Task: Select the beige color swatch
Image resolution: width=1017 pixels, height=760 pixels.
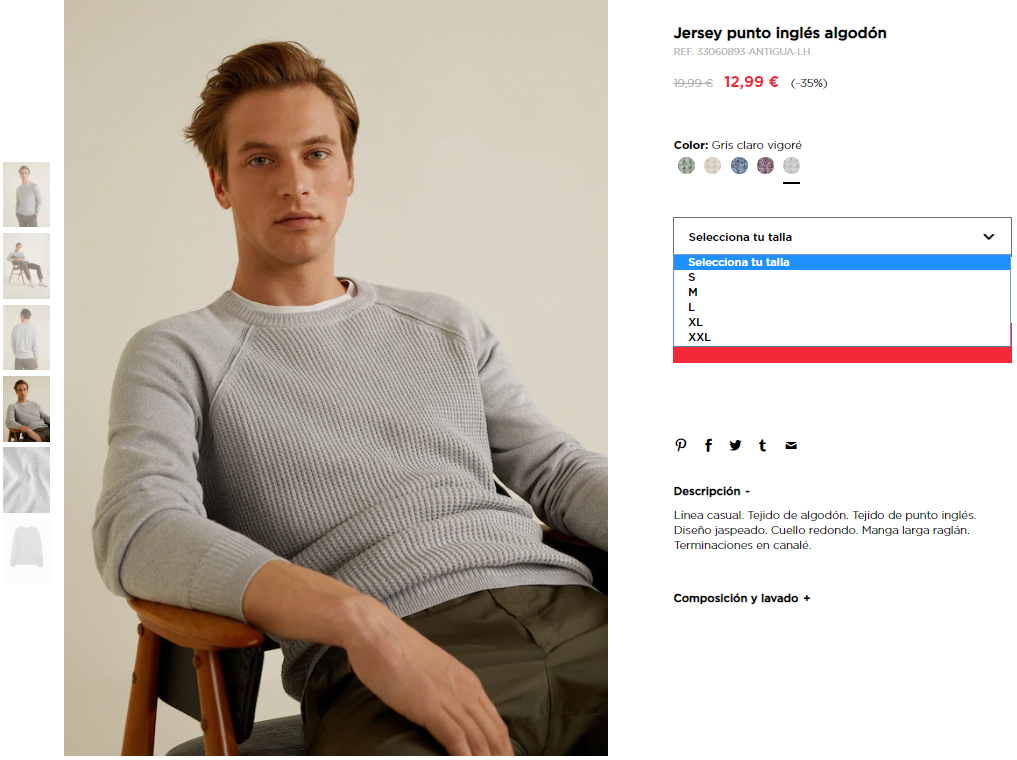Action: 713,166
